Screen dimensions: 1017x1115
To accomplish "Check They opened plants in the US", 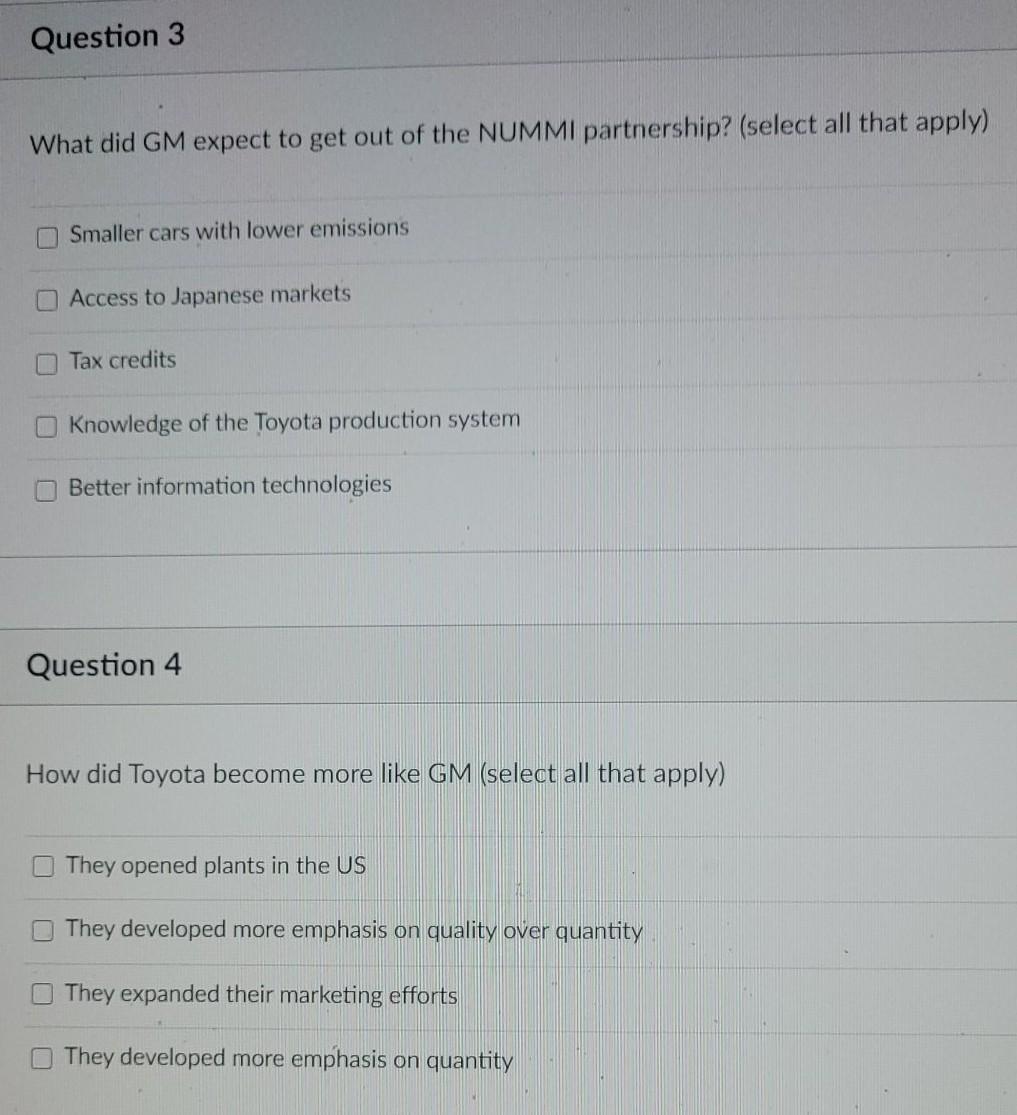I will point(41,867).
